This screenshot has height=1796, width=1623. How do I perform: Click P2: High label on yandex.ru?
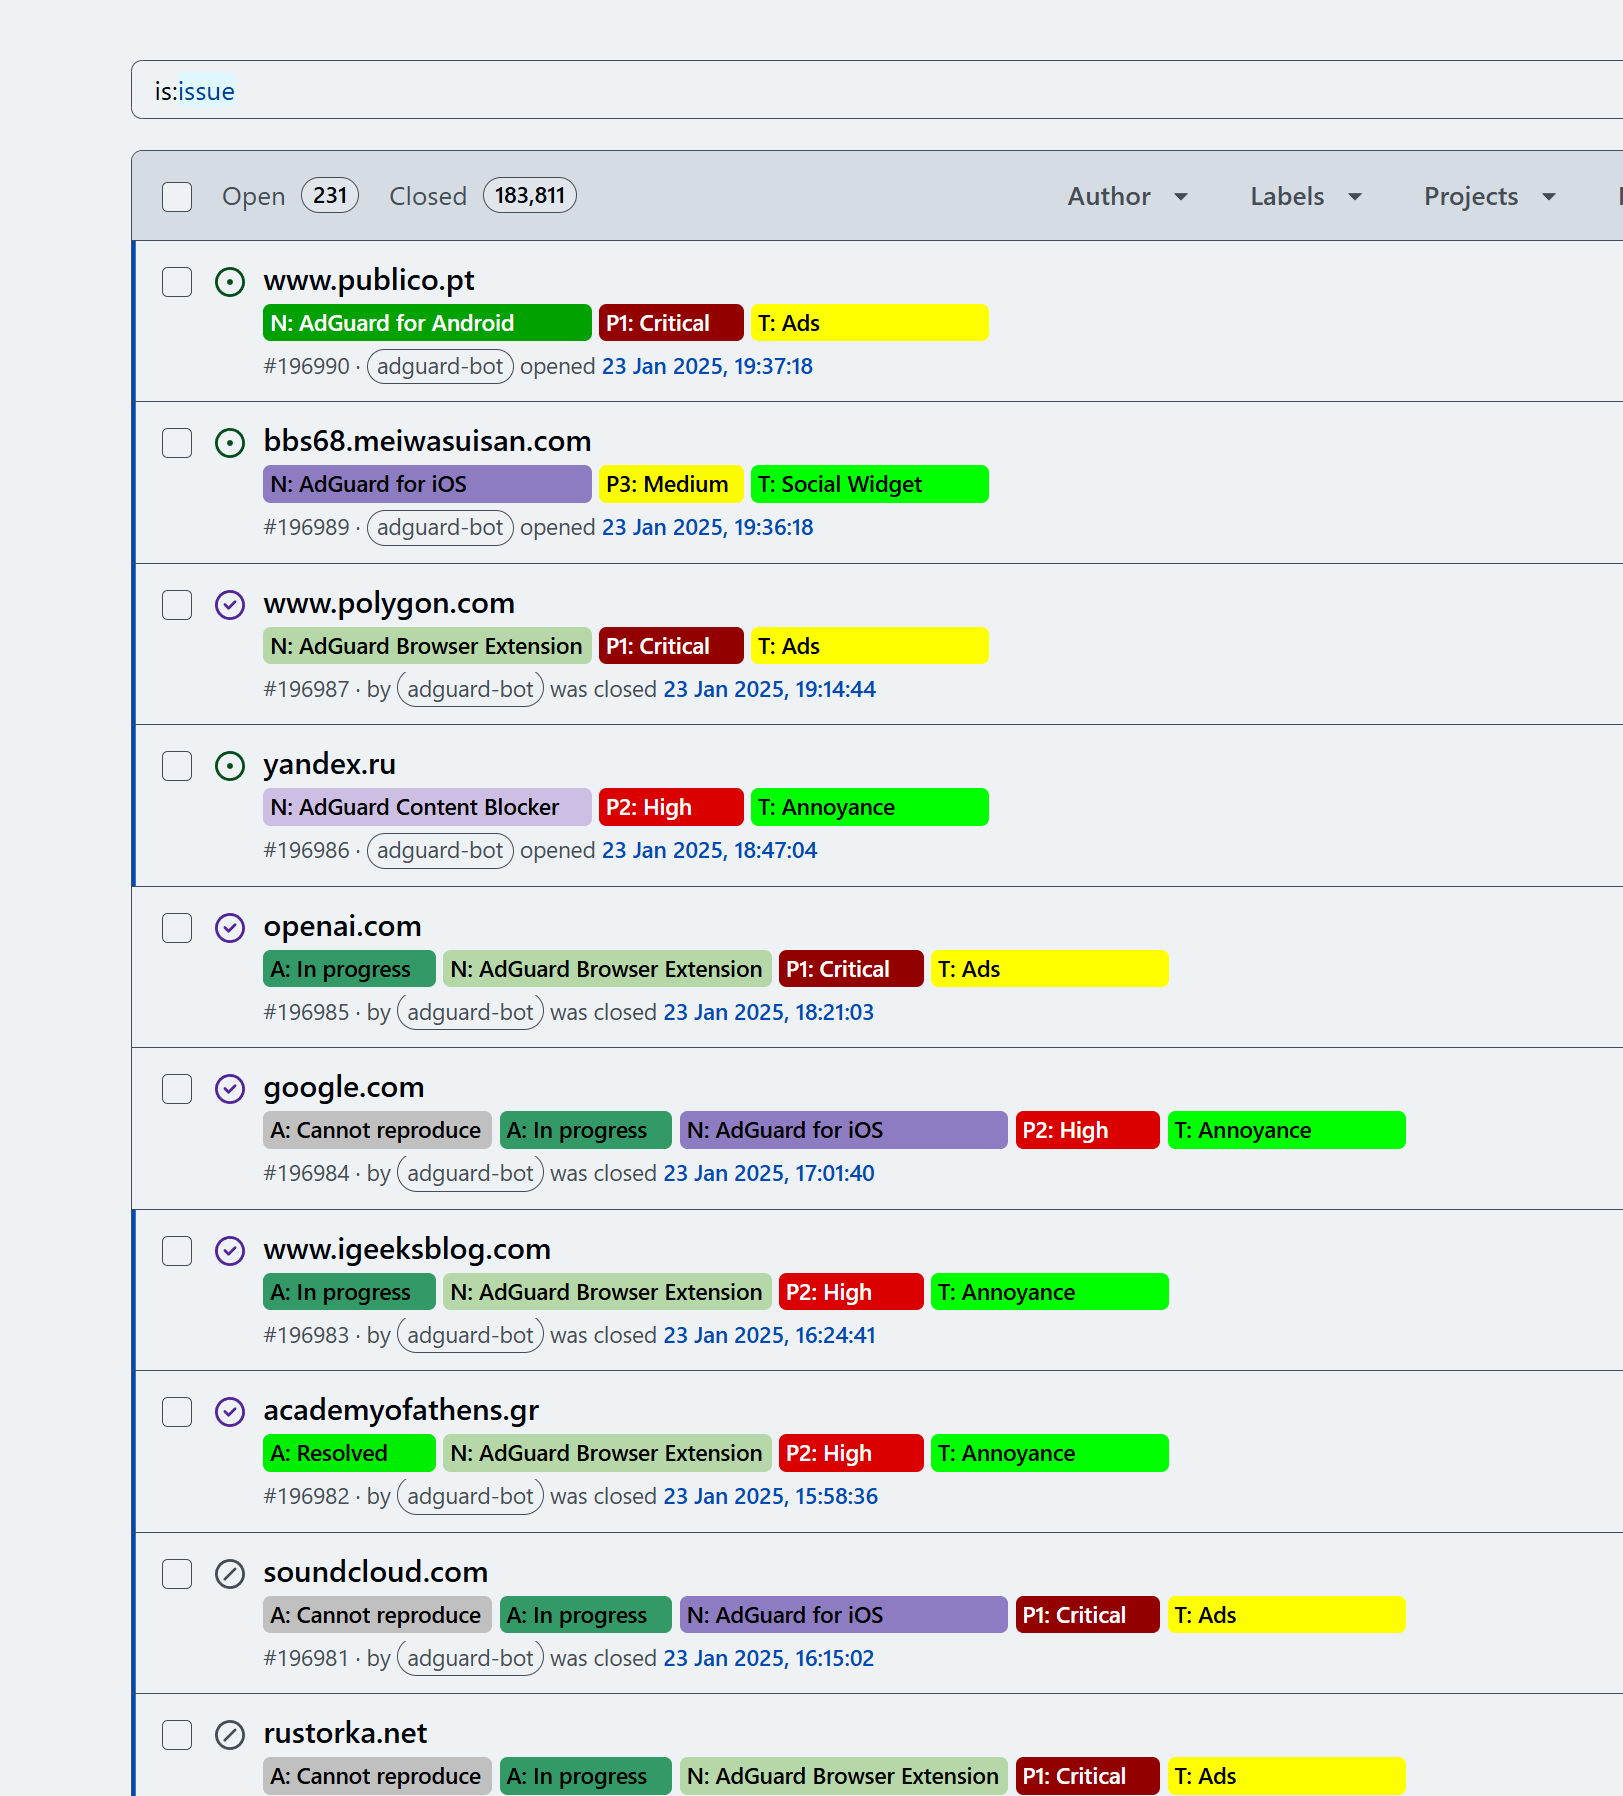(x=671, y=807)
